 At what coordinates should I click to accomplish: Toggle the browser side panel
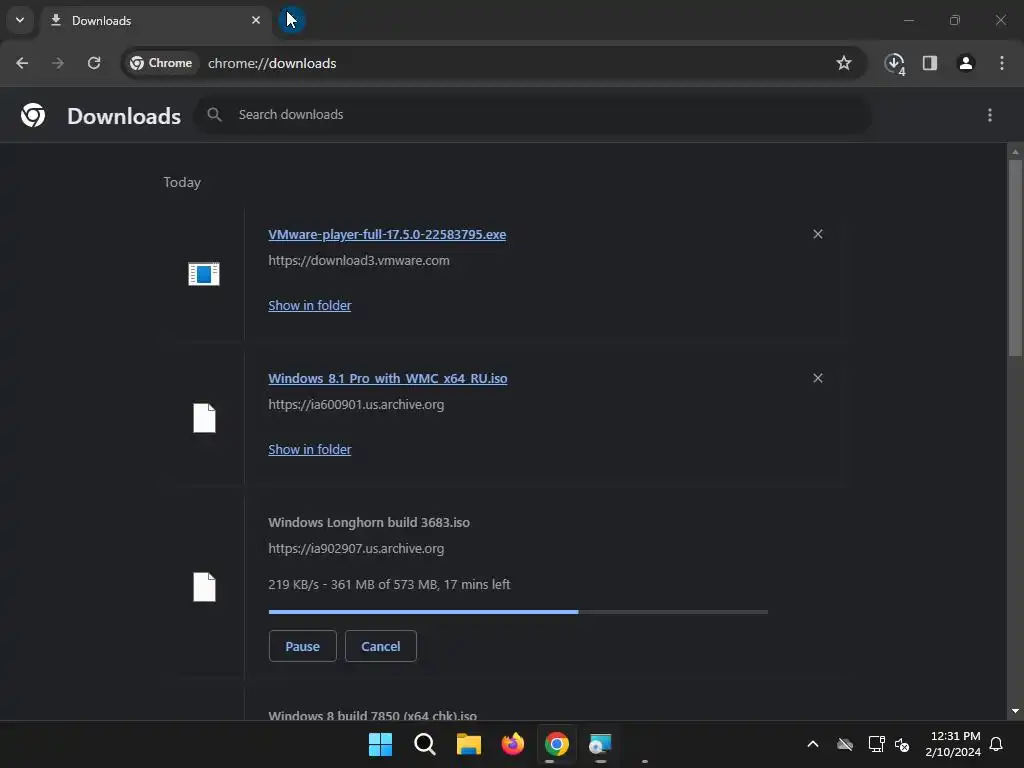pyautogui.click(x=930, y=63)
